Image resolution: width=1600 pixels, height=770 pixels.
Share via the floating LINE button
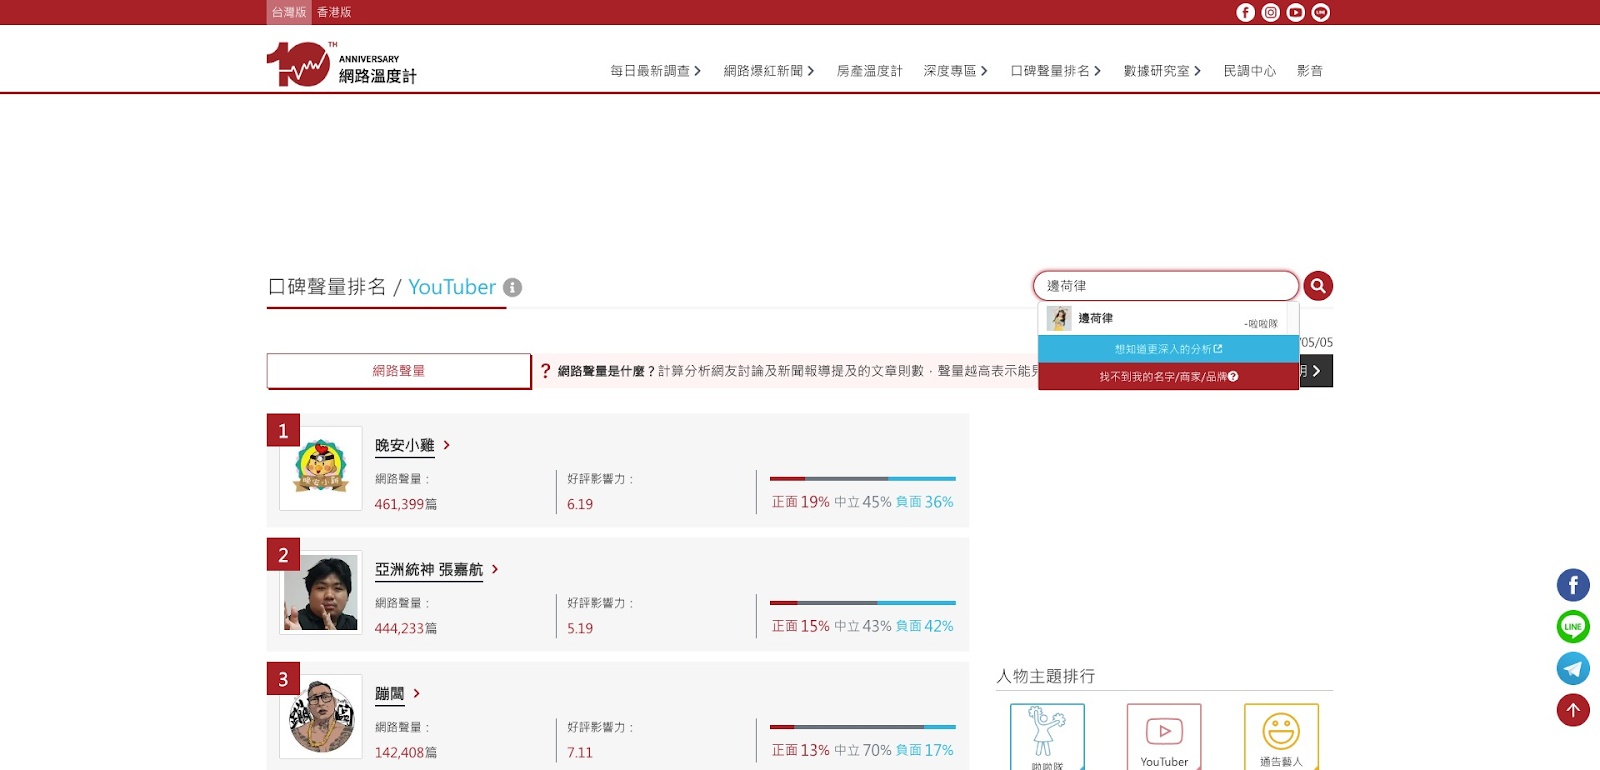(x=1573, y=627)
